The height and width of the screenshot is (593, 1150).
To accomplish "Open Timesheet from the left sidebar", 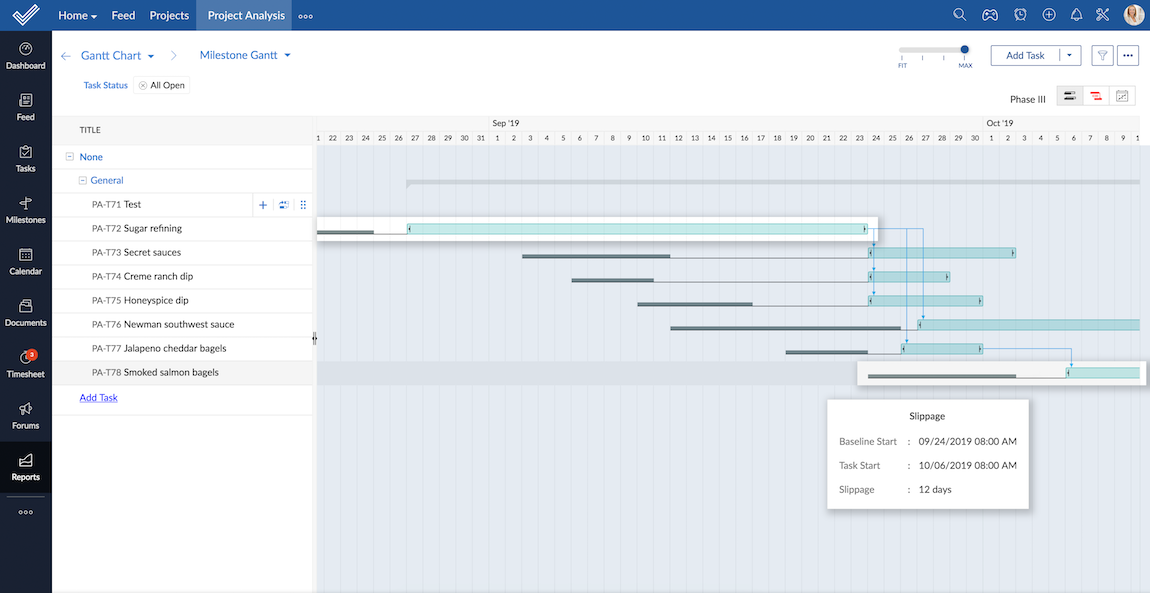I will pyautogui.click(x=25, y=363).
